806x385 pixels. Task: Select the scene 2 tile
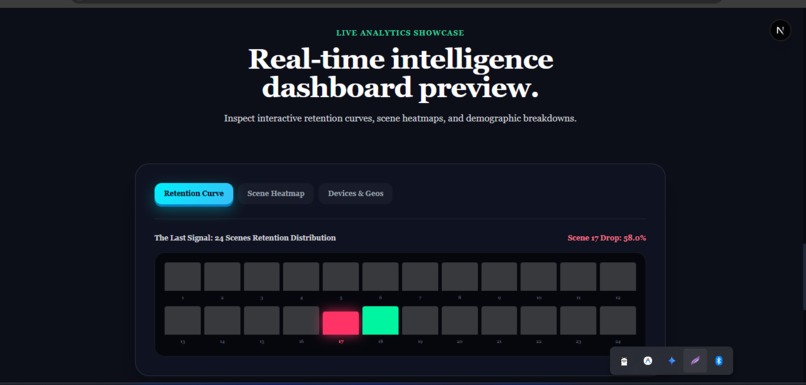[222, 277]
